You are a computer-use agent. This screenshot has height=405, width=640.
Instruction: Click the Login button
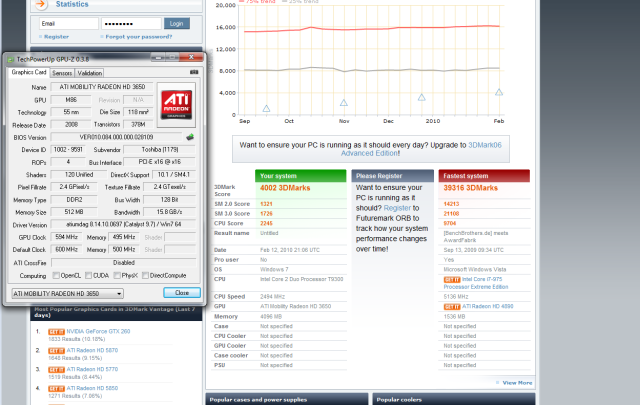pos(177,24)
